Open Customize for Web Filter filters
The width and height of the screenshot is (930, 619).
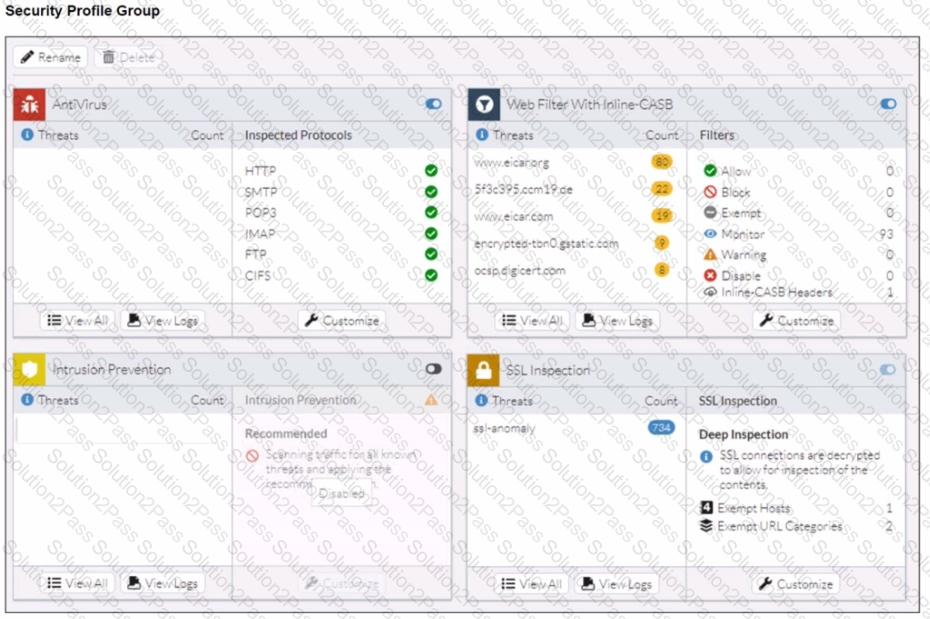(x=796, y=321)
